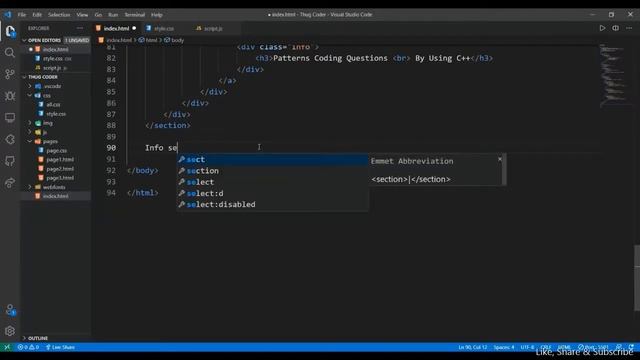
Task: Choose the 'select:disabled' suggestion
Action: point(272,204)
